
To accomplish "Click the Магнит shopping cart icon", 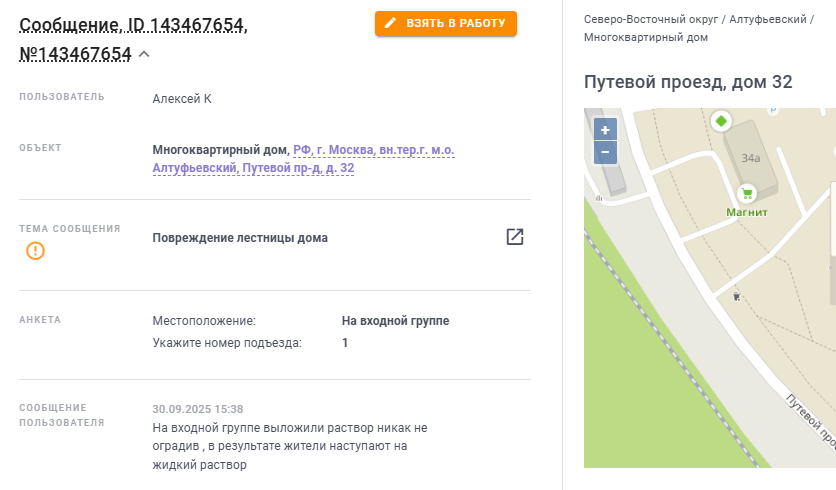I will pos(745,193).
